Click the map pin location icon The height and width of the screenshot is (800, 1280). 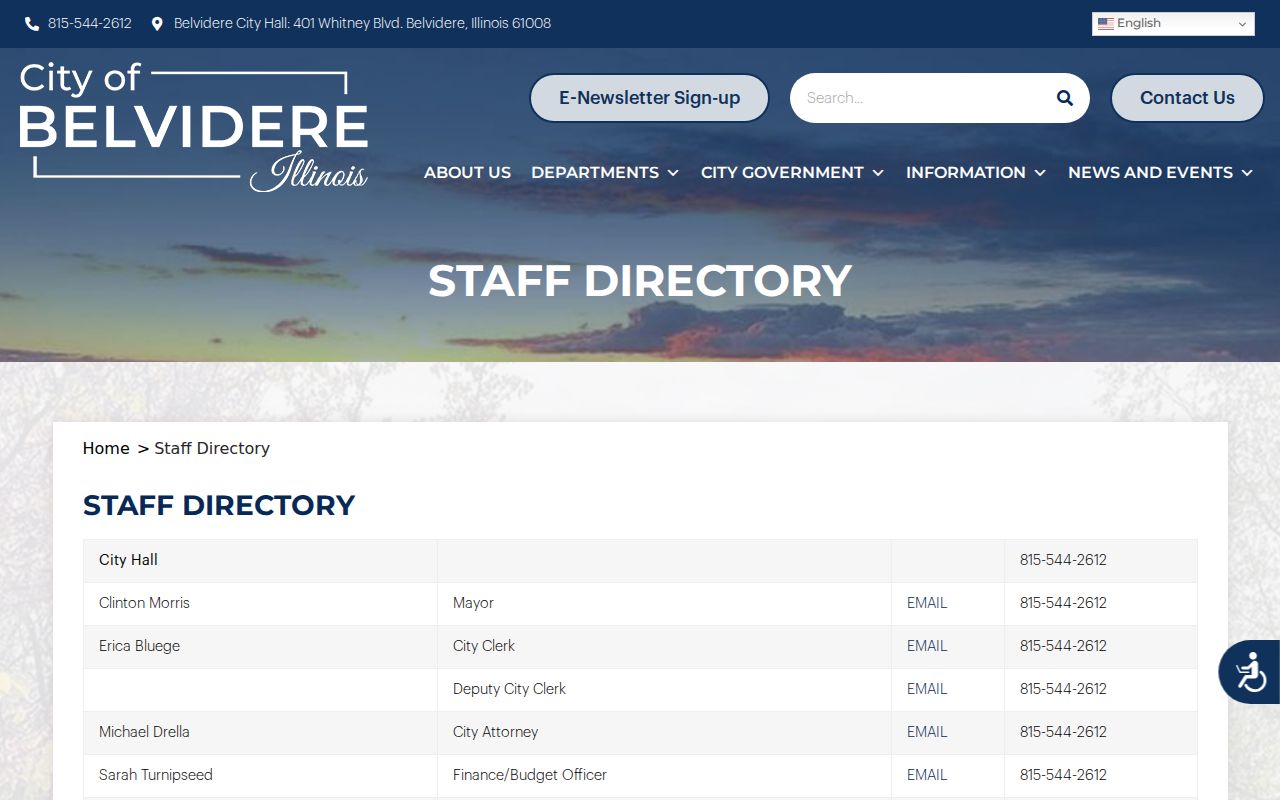pyautogui.click(x=157, y=23)
